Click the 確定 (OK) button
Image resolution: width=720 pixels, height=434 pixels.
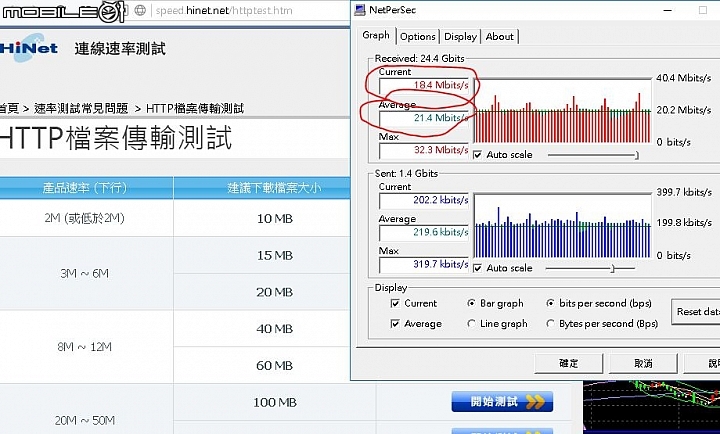[568, 363]
